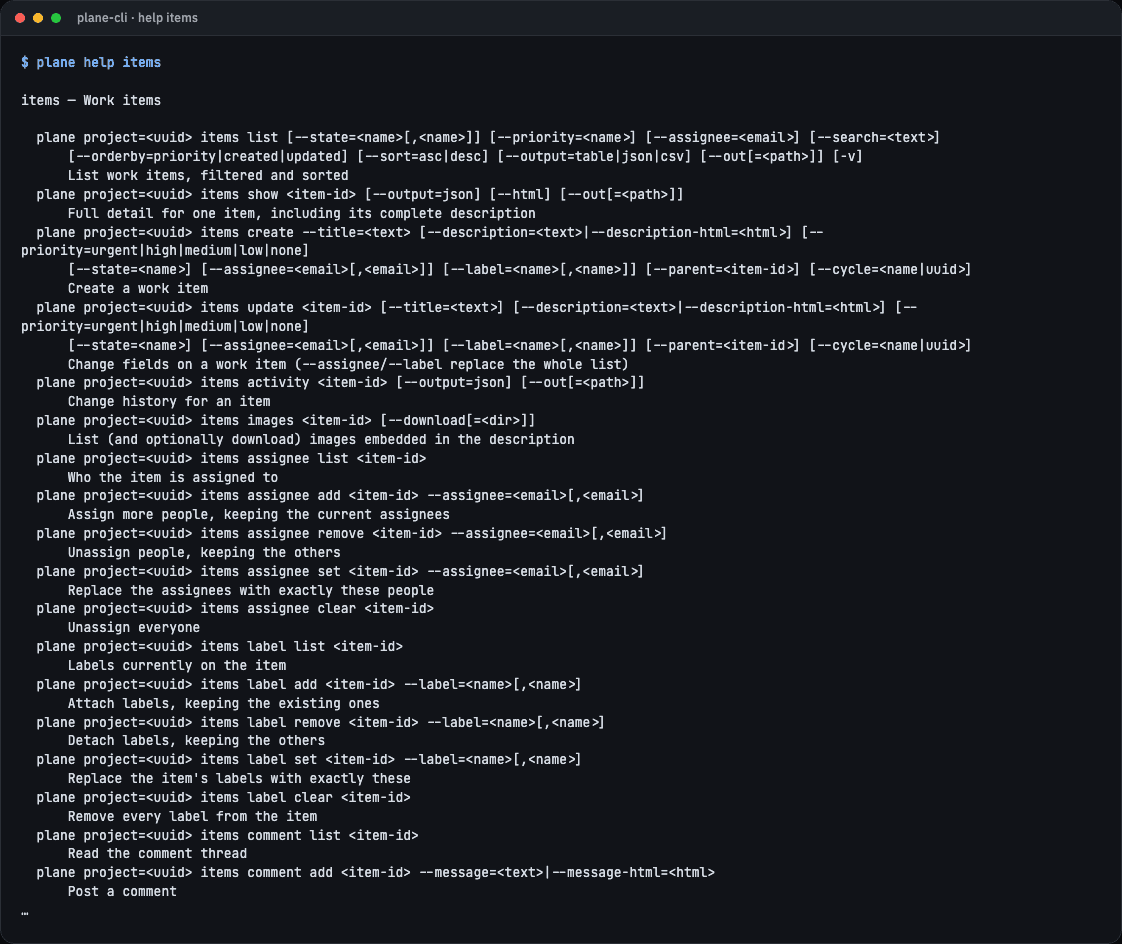Image resolution: width=1122 pixels, height=944 pixels.
Task: Click 'Detach labels, keeping the others' text
Action: point(196,741)
